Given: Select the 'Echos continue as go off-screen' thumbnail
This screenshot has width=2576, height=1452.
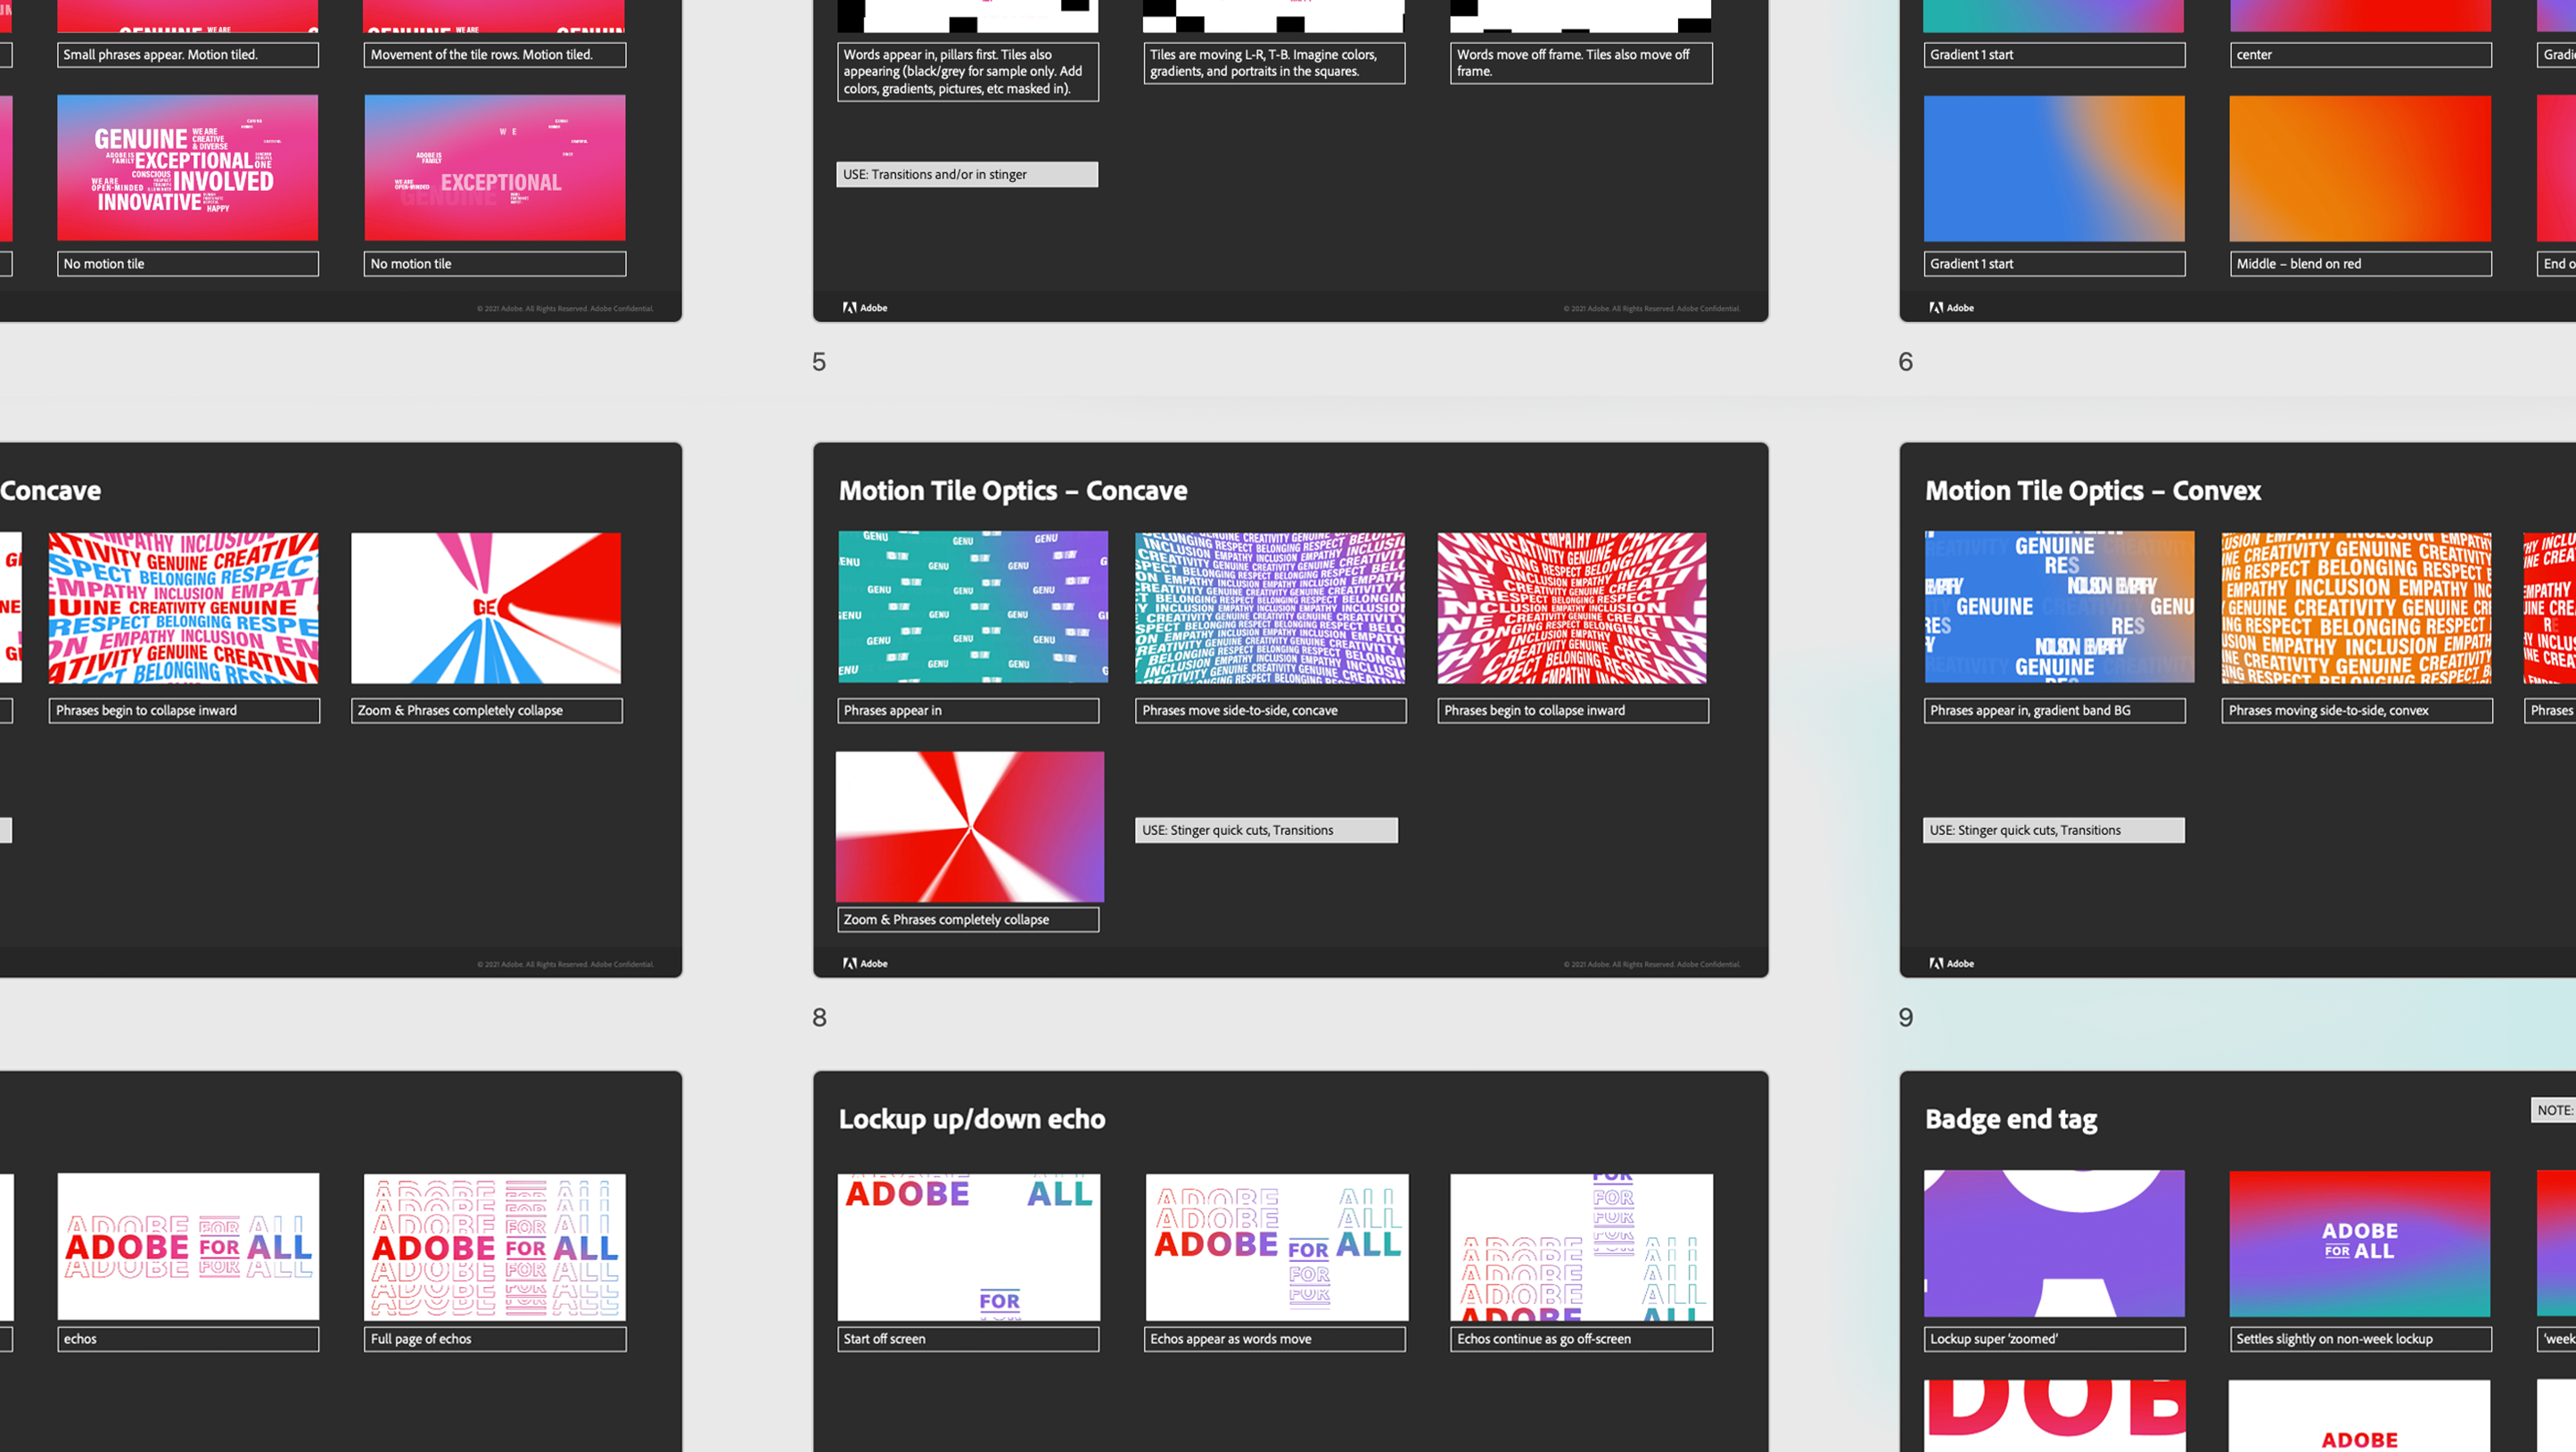Looking at the screenshot, I should (x=1581, y=1247).
